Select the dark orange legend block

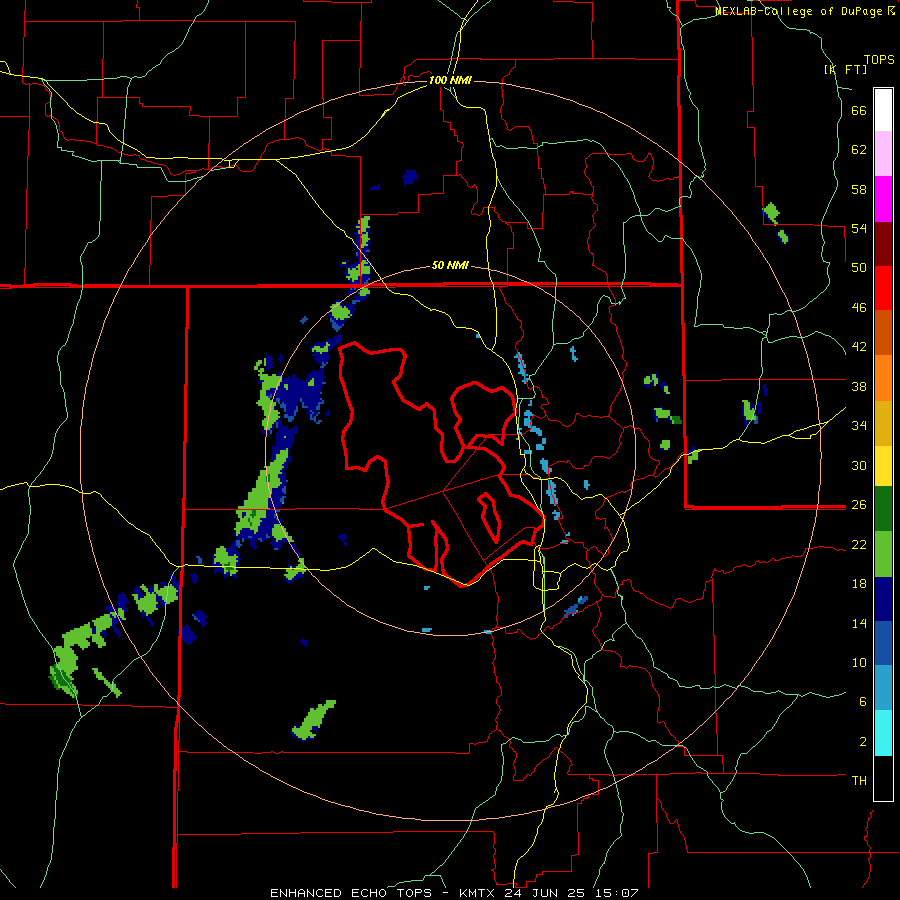(x=883, y=332)
